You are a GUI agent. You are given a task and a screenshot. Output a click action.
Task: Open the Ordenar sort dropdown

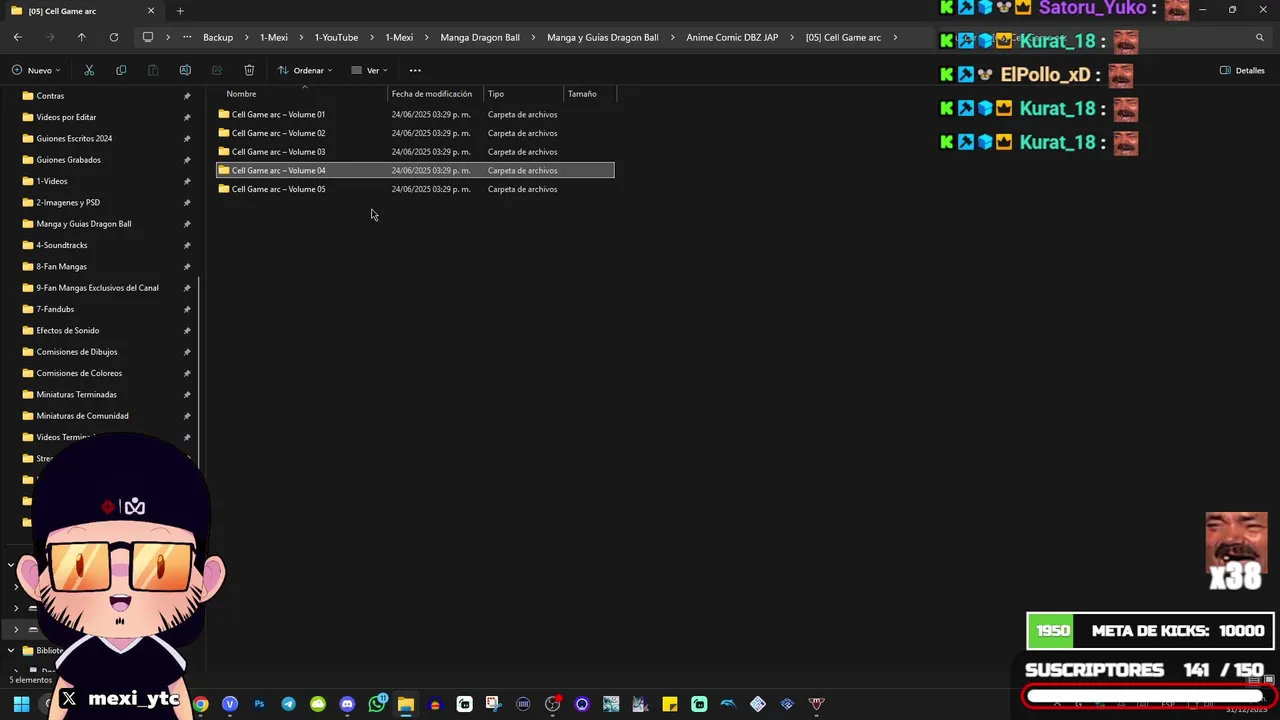(x=305, y=70)
